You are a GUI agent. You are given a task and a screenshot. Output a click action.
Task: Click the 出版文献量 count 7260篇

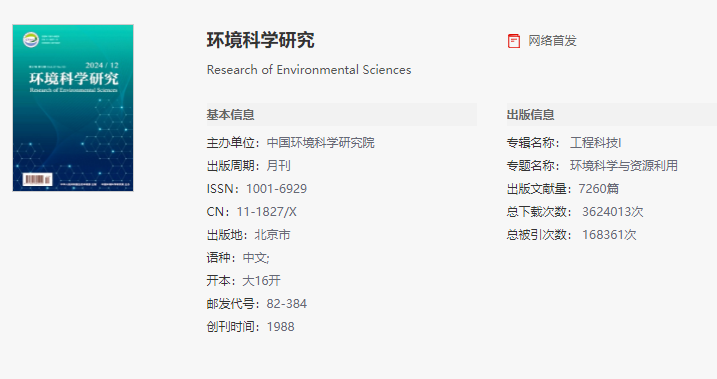coord(599,189)
